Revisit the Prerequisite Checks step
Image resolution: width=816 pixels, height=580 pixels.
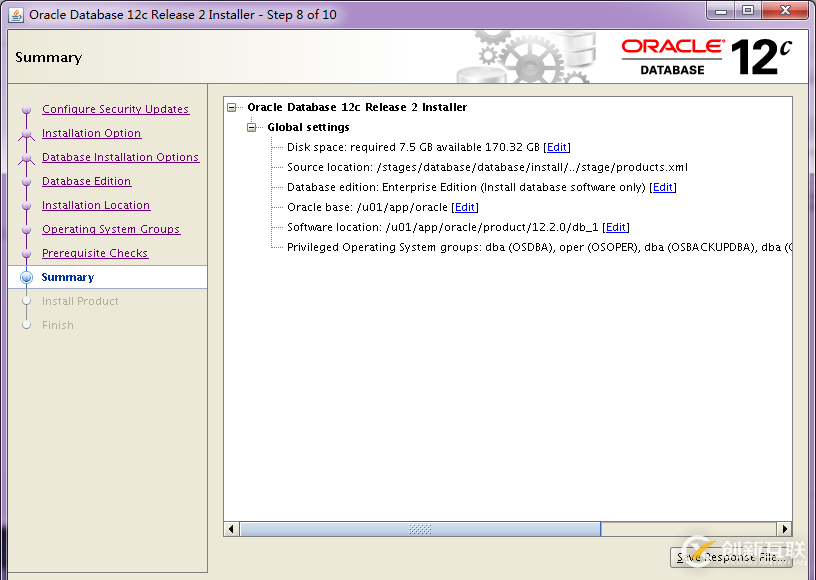(95, 253)
